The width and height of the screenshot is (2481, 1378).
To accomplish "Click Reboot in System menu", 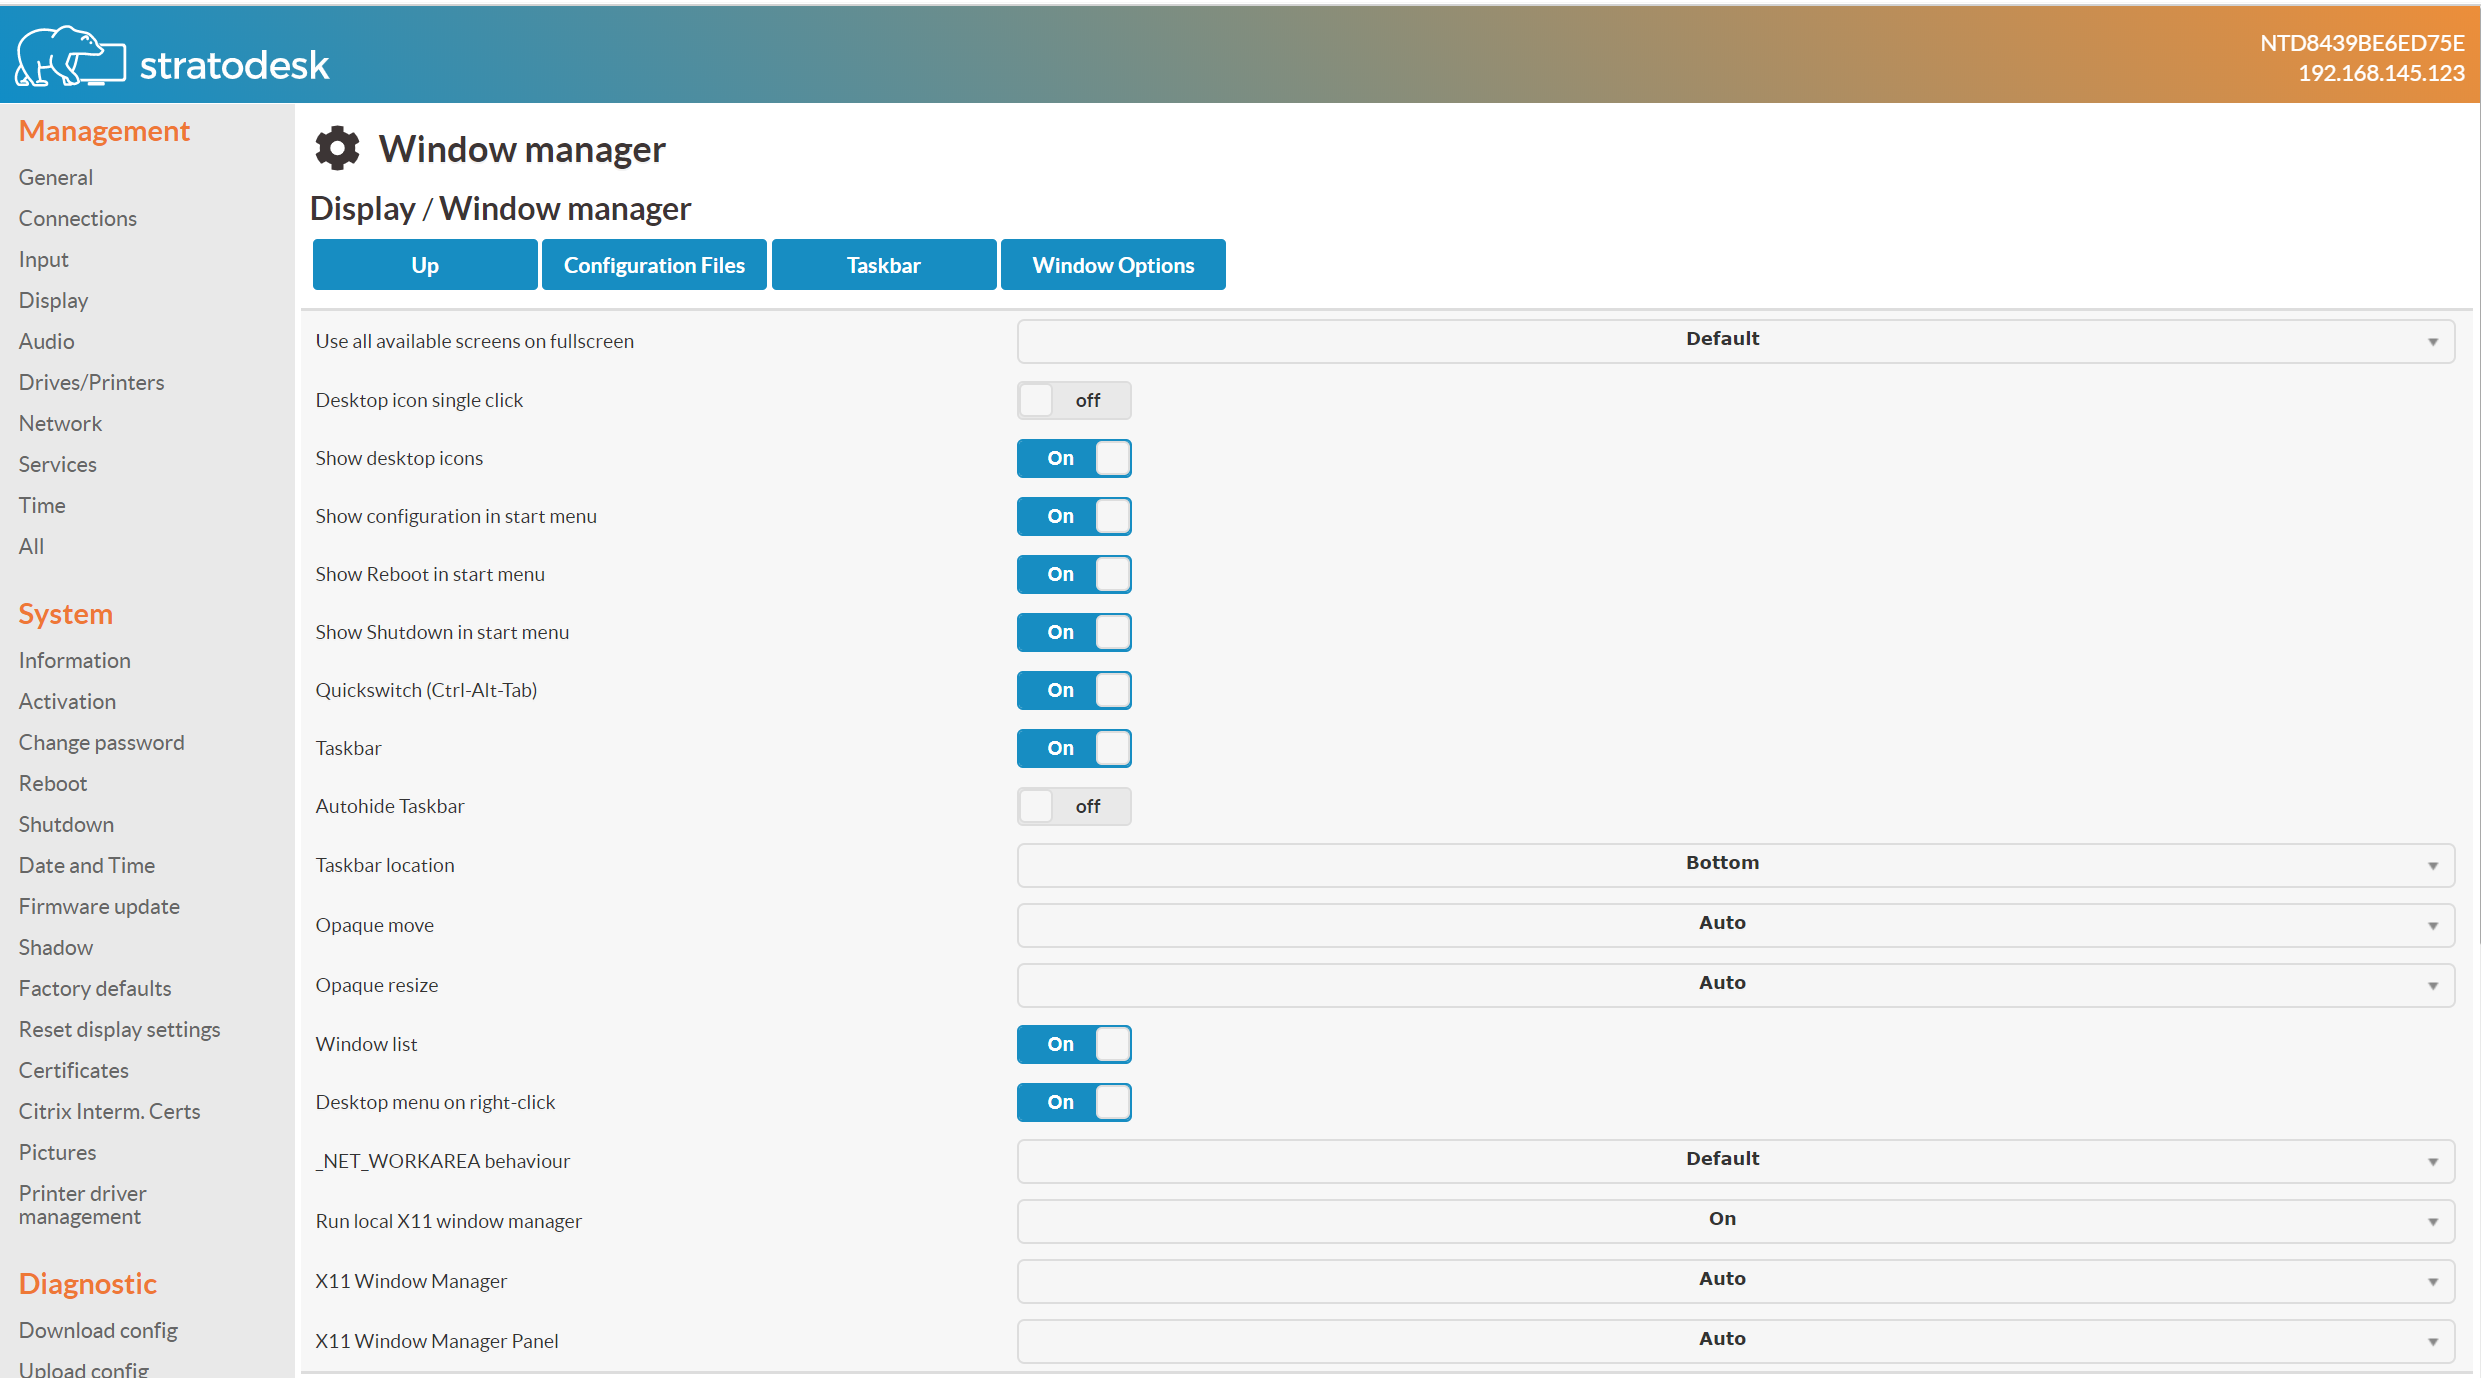I will pos(53,783).
